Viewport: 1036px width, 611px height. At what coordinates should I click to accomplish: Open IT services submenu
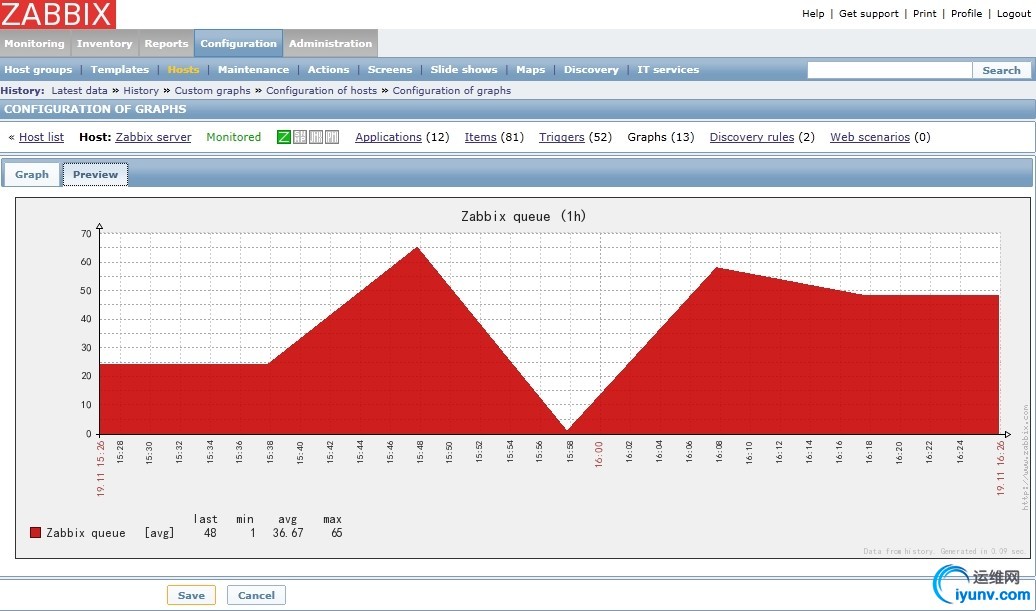tap(668, 69)
